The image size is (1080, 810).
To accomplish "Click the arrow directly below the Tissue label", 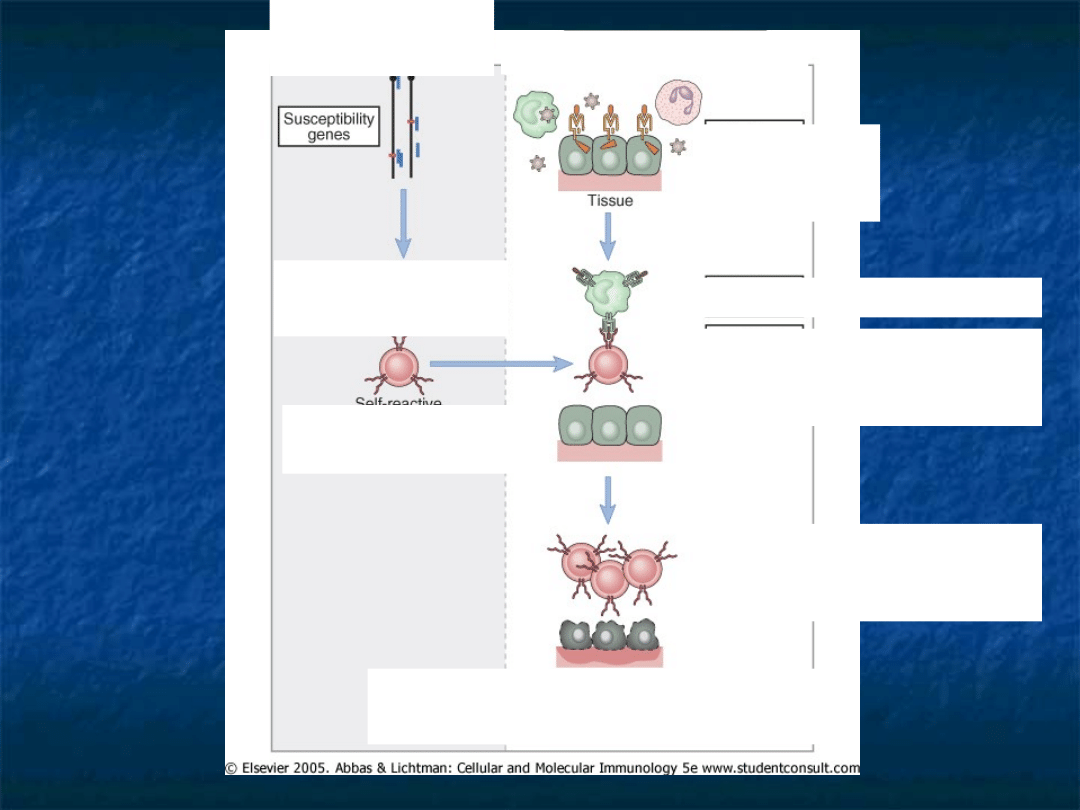I will point(607,236).
